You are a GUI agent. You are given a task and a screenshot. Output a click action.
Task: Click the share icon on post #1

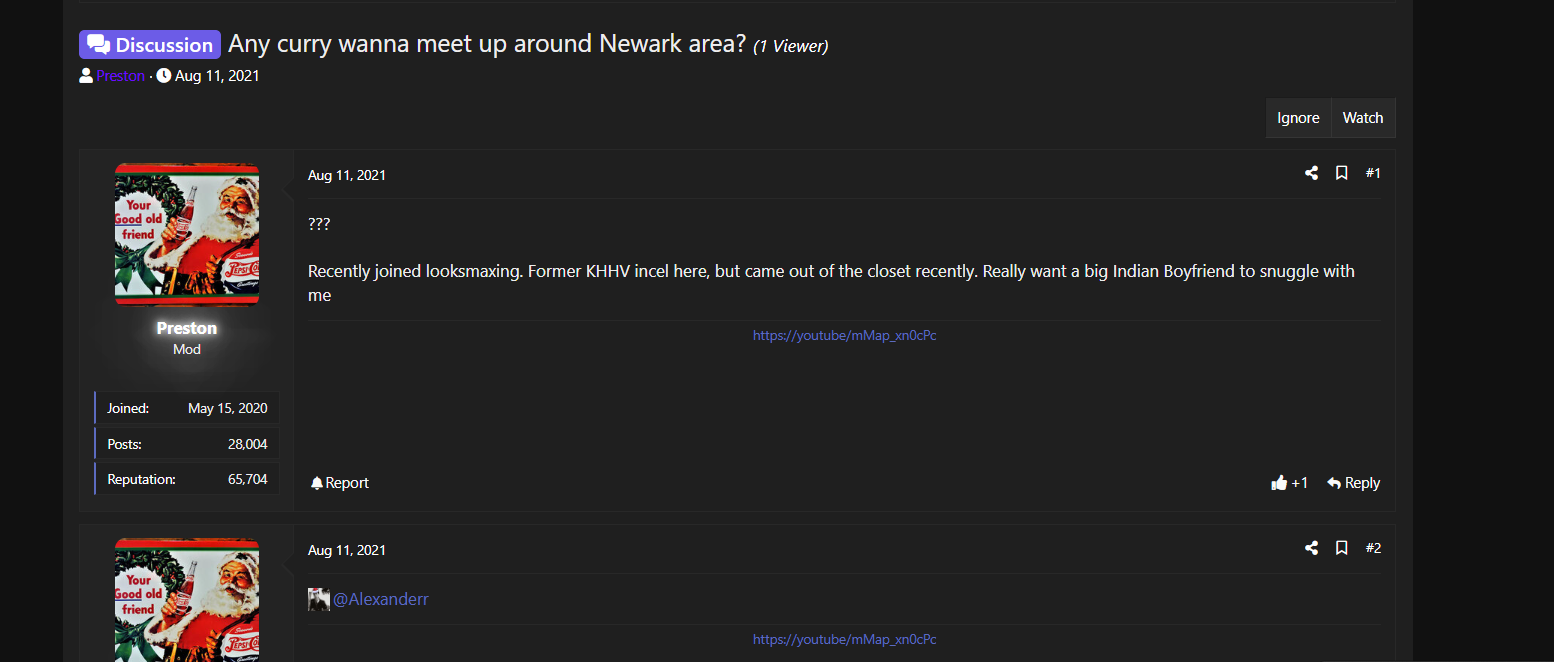1311,173
